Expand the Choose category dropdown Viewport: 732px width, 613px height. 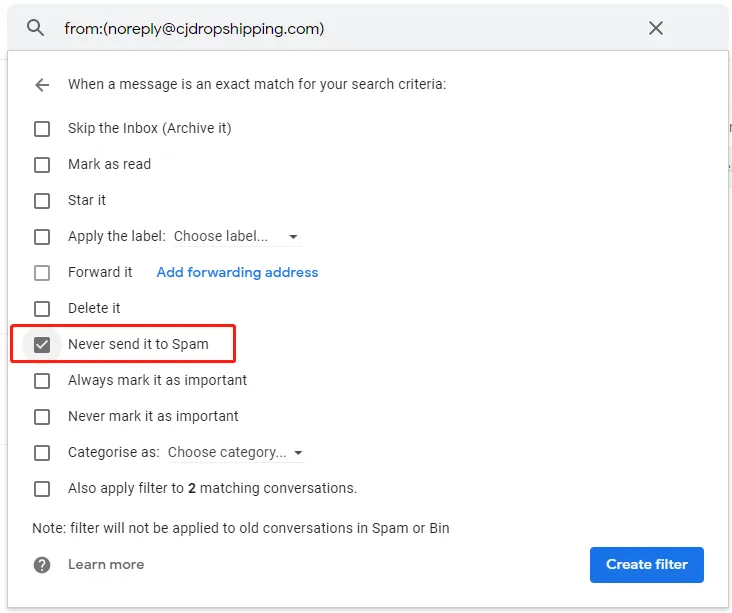[235, 453]
